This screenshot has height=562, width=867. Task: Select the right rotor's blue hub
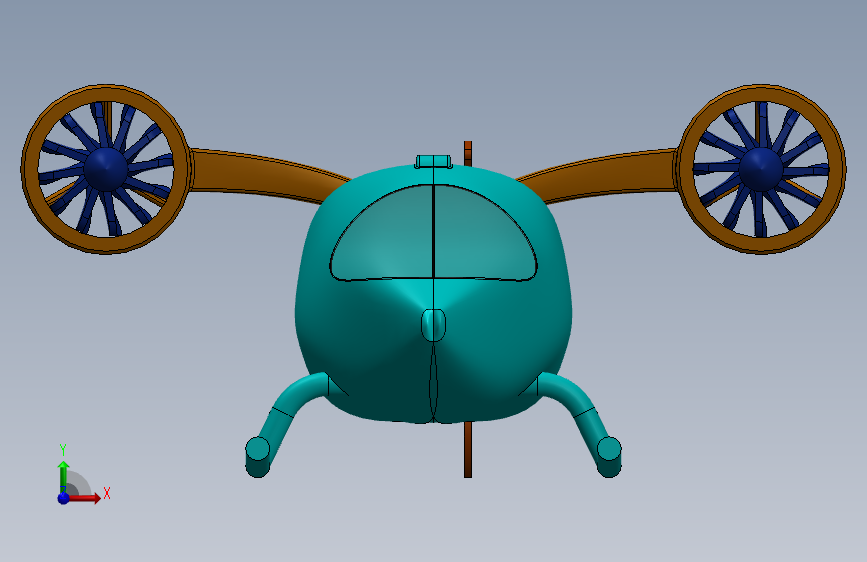coord(760,169)
